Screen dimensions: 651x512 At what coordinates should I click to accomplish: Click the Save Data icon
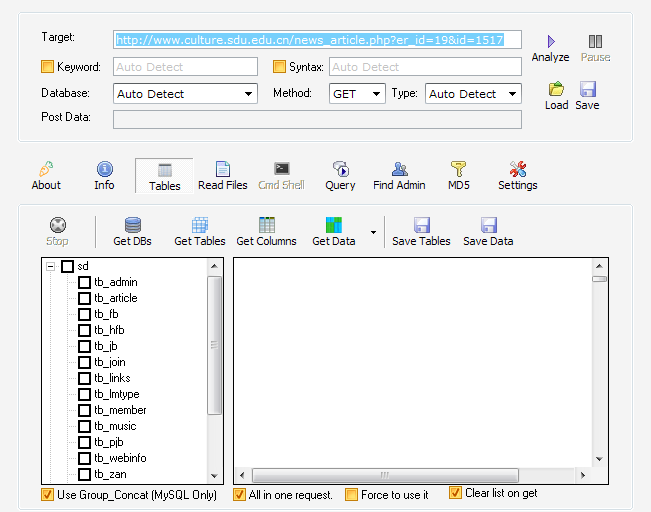click(x=489, y=225)
